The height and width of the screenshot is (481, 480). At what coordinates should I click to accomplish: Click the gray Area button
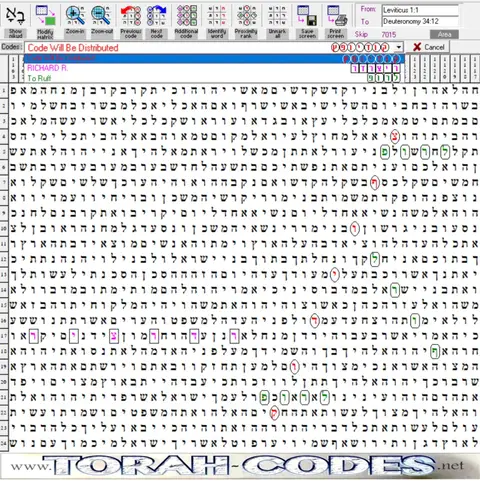[x=444, y=34]
